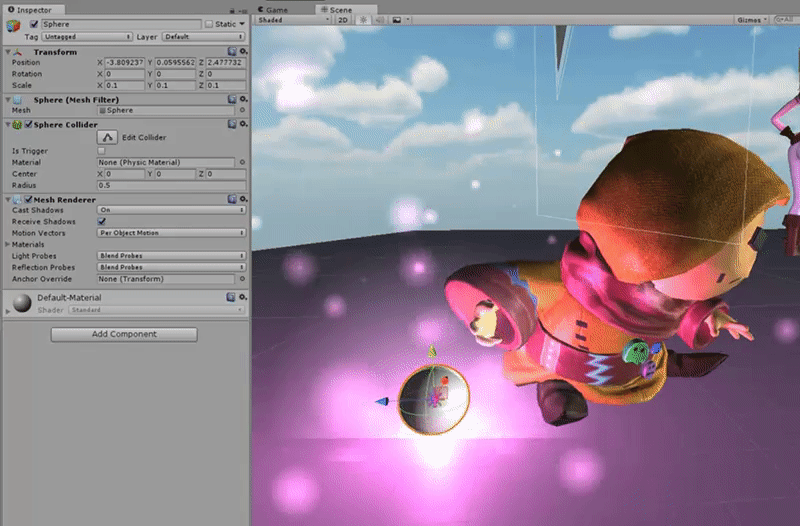The height and width of the screenshot is (526, 800).
Task: Click the Position X value field
Action: tap(124, 62)
